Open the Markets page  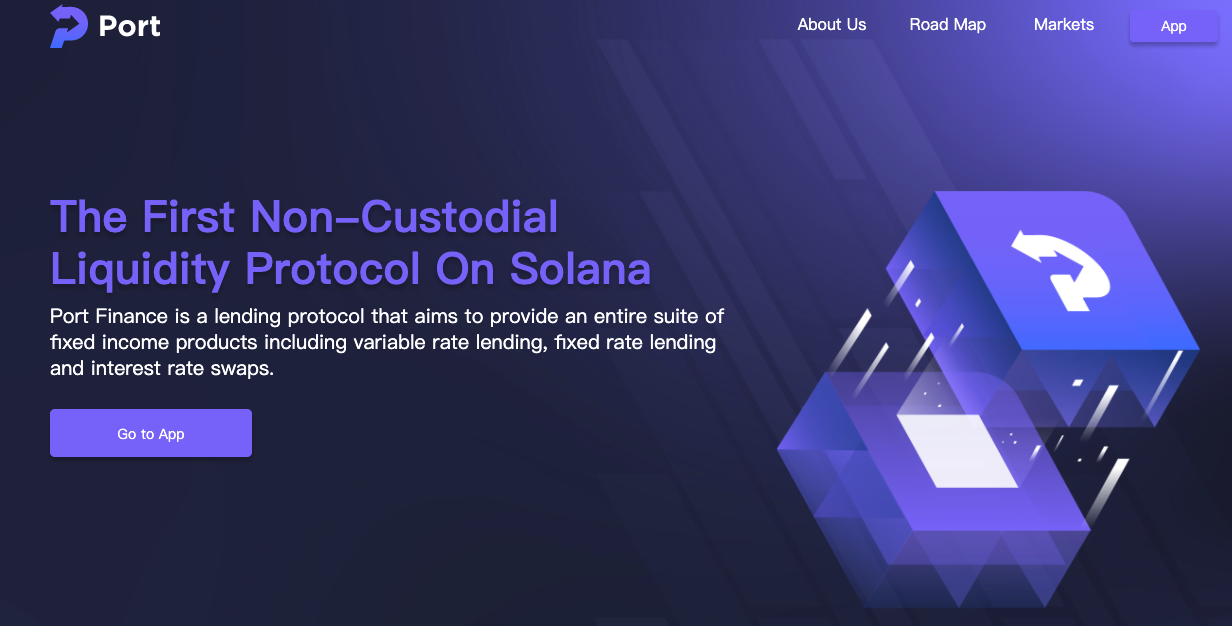click(x=1063, y=25)
